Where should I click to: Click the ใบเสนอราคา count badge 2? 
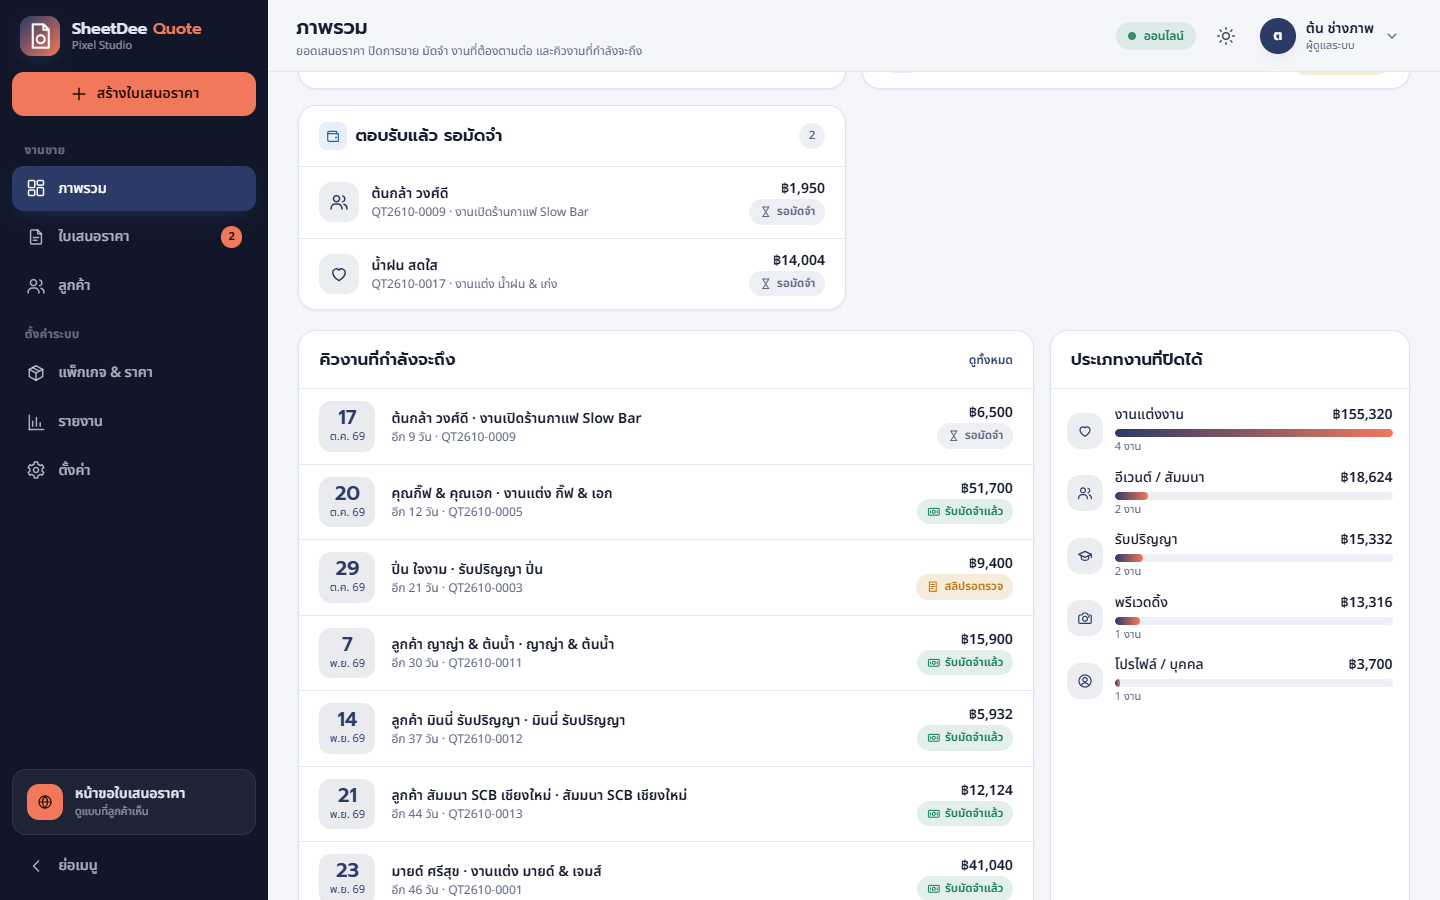click(231, 237)
